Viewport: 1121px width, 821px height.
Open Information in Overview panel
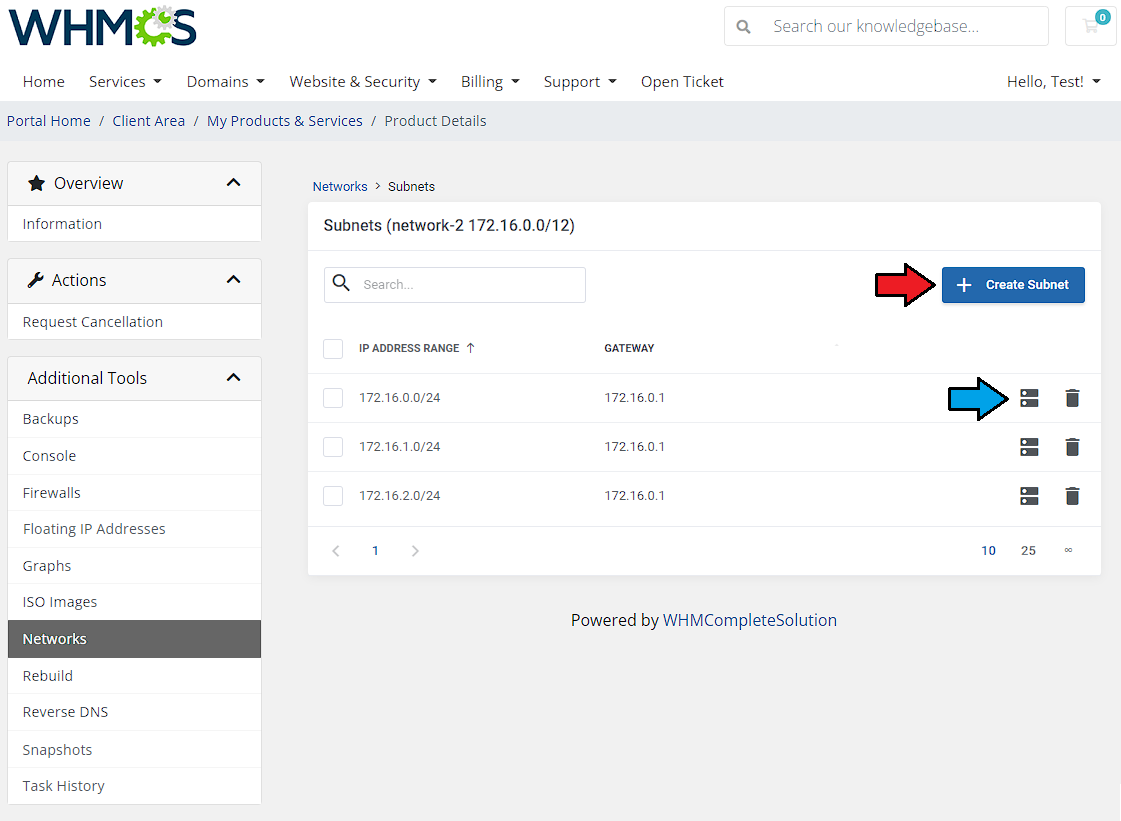click(134, 224)
